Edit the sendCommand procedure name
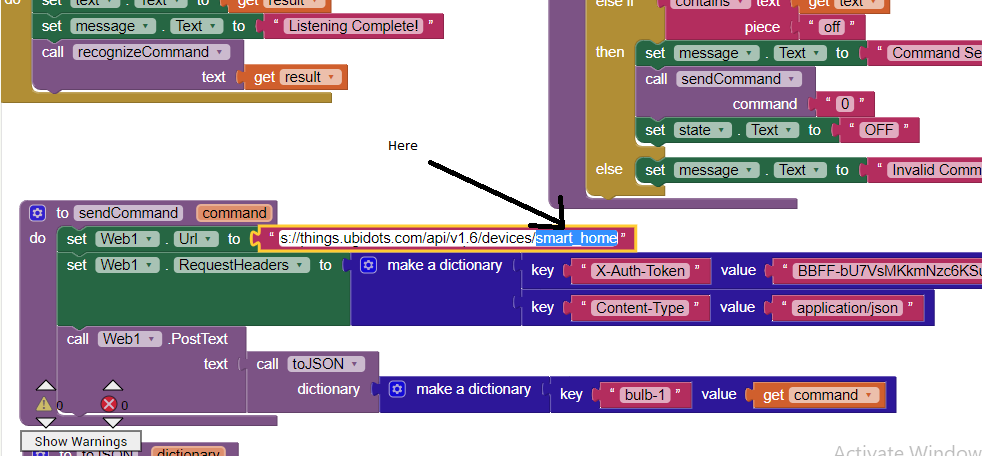 click(x=128, y=213)
